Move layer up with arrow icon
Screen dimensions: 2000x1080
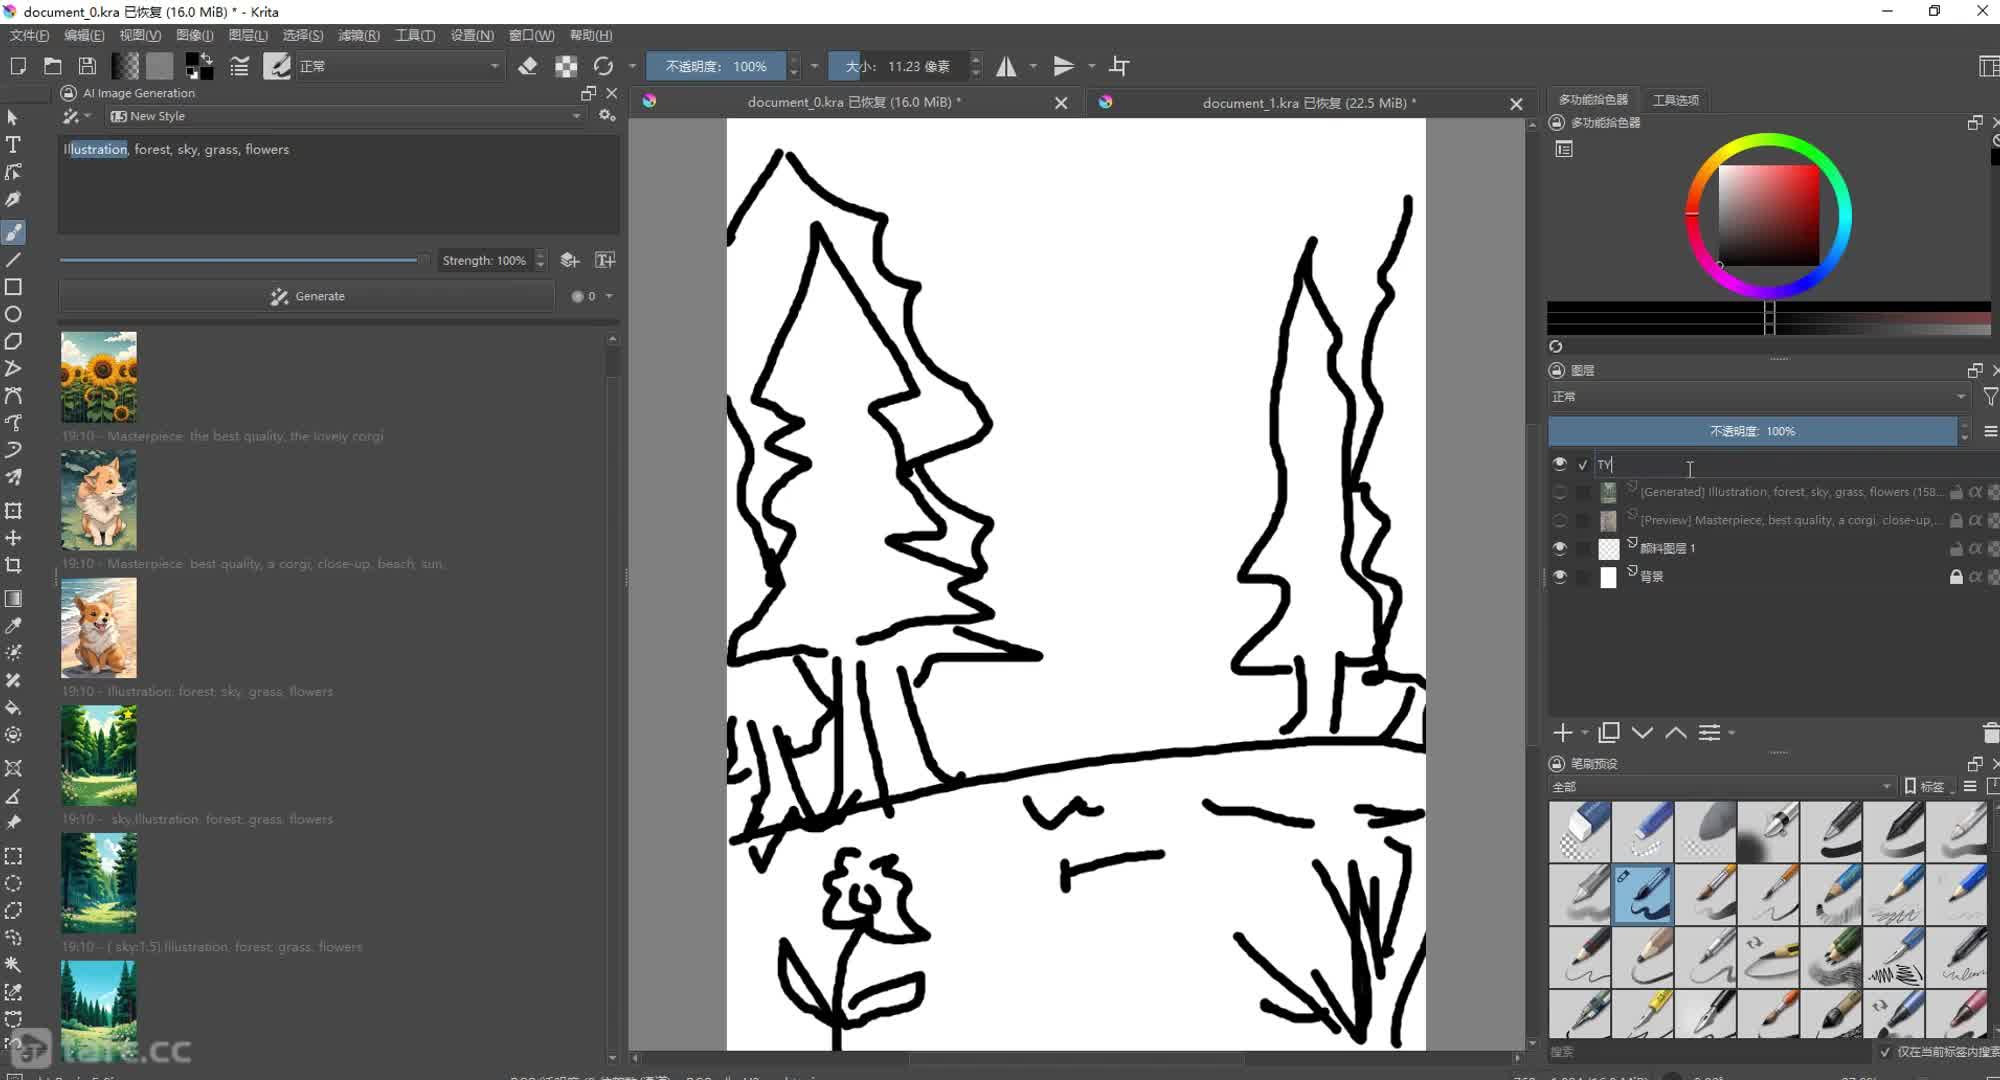[x=1676, y=733]
